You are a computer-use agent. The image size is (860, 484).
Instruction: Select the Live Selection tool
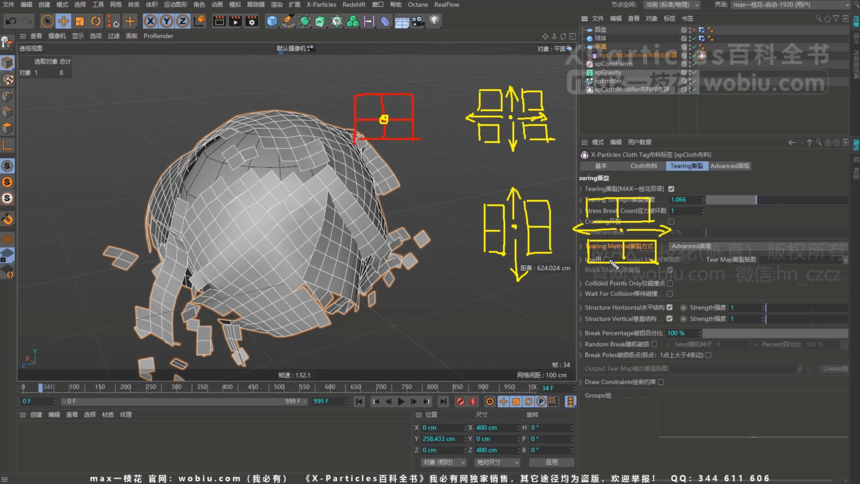tap(47, 21)
